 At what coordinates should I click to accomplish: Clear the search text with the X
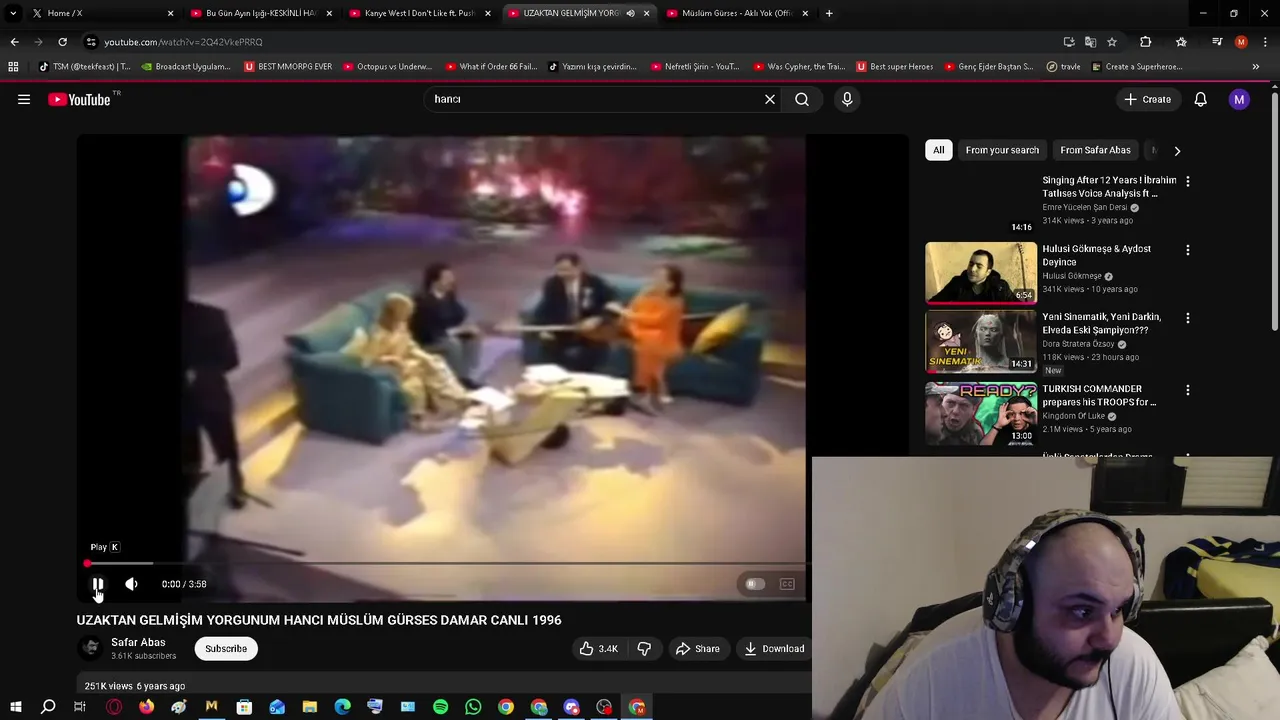point(770,99)
